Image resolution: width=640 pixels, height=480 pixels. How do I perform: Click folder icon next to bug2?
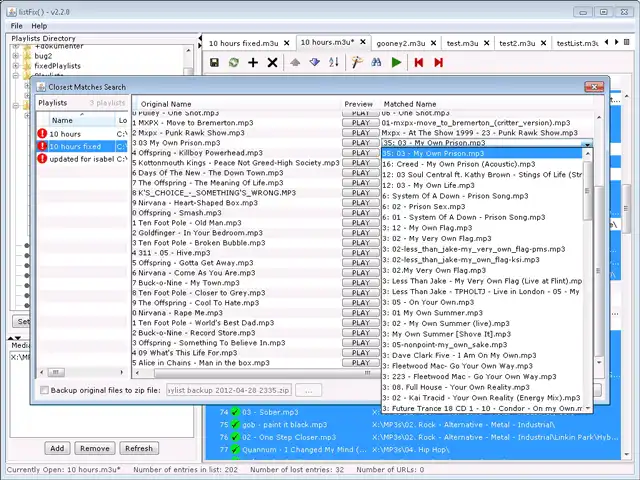pos(27,56)
